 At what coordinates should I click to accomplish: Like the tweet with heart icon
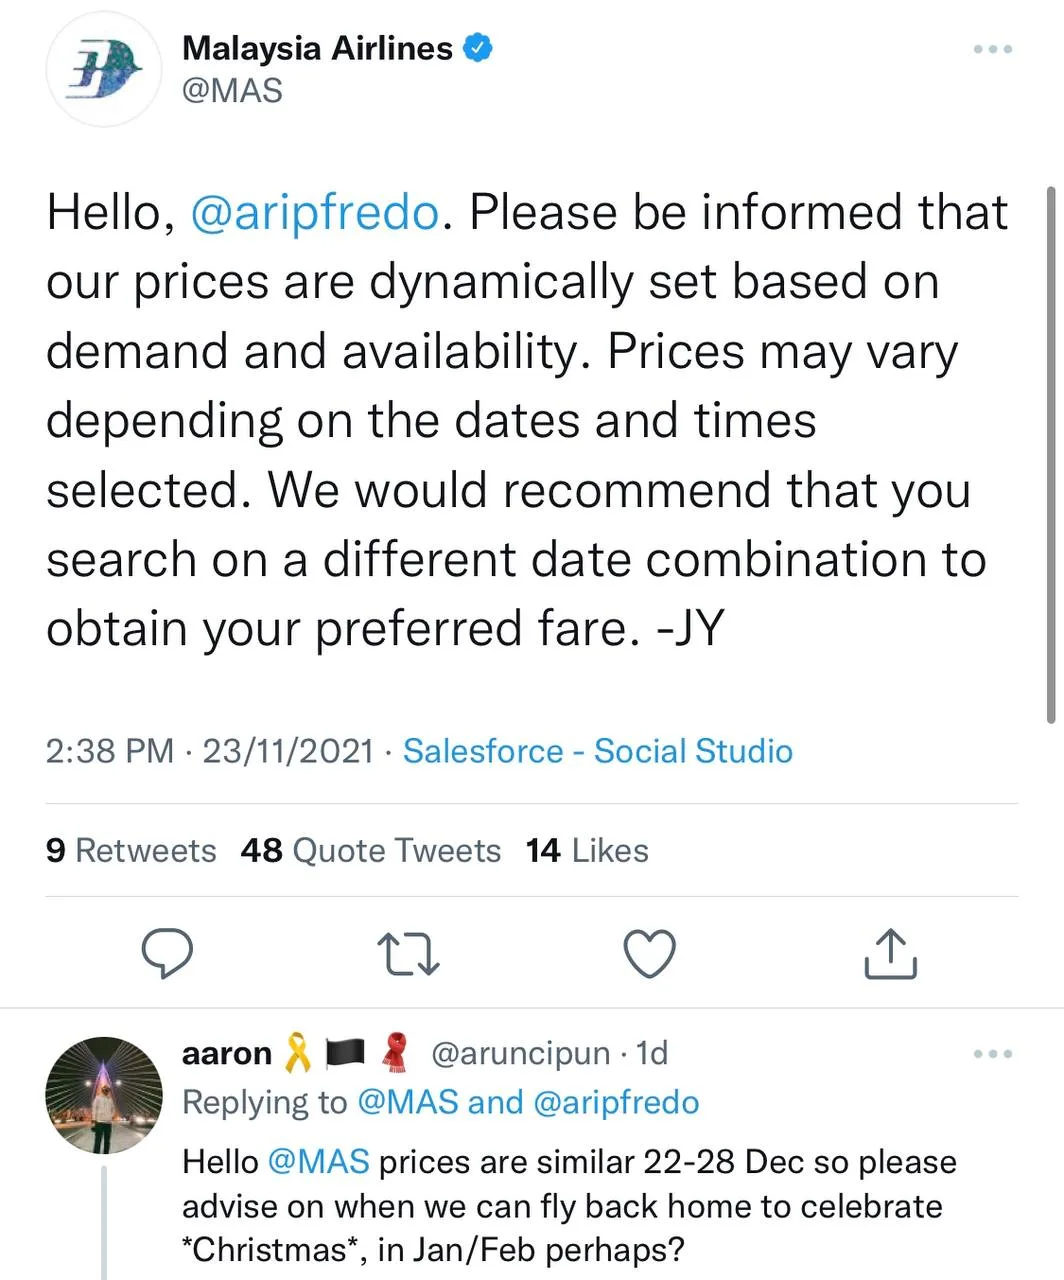pyautogui.click(x=649, y=953)
